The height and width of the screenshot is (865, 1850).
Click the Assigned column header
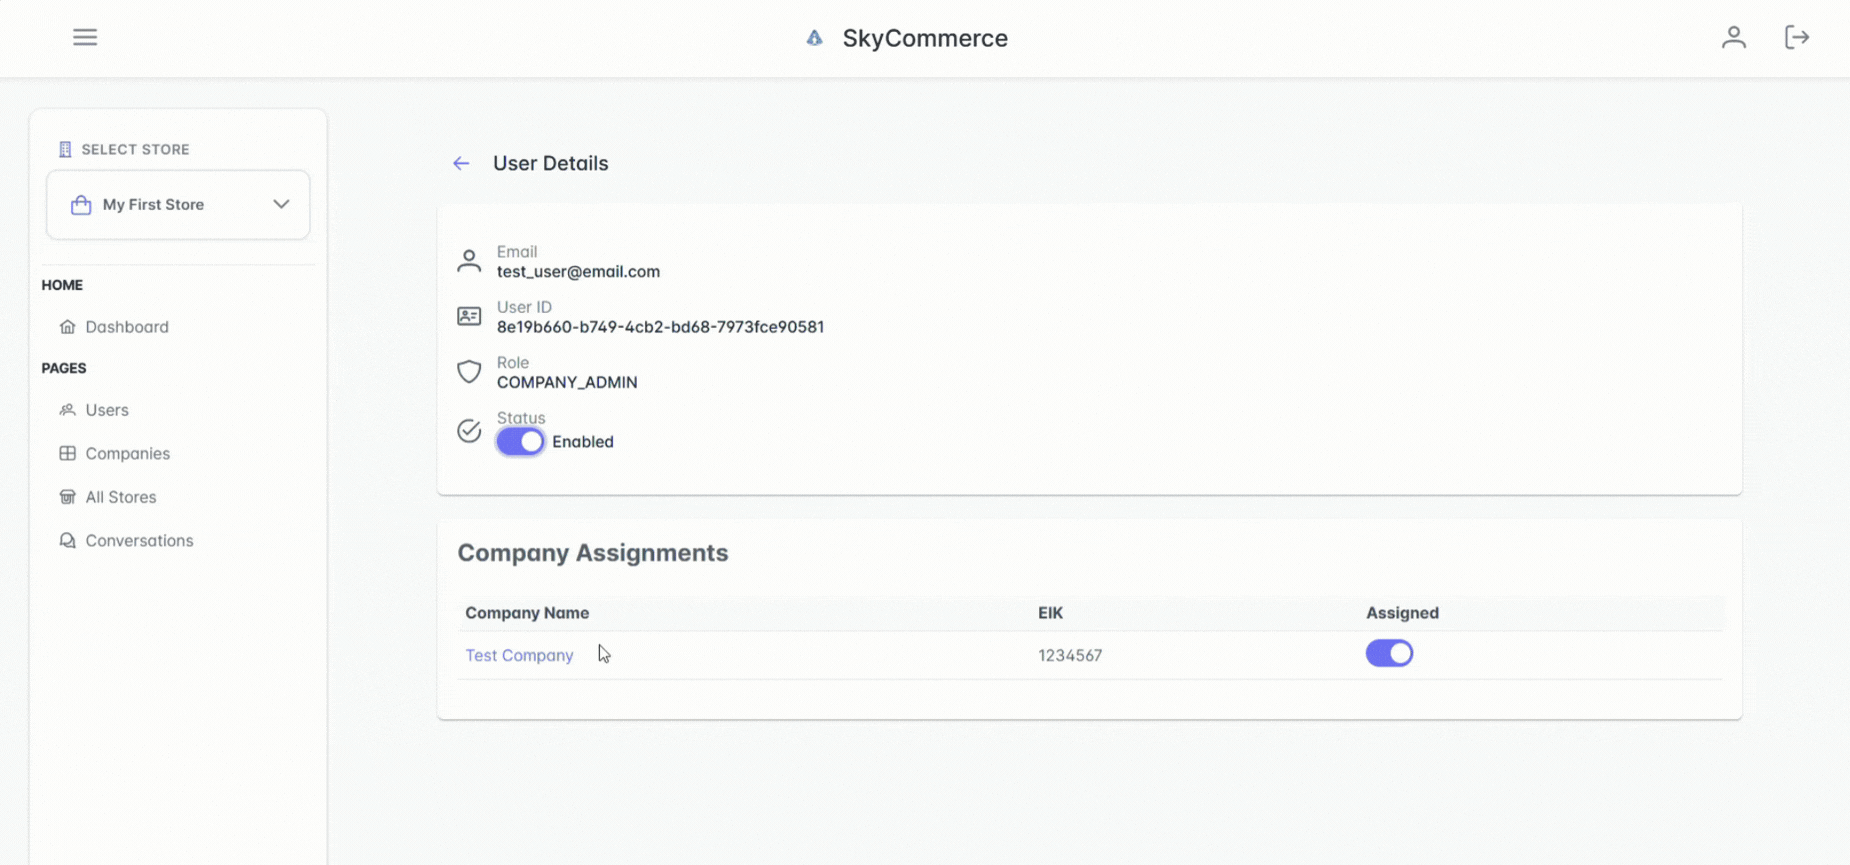point(1402,613)
